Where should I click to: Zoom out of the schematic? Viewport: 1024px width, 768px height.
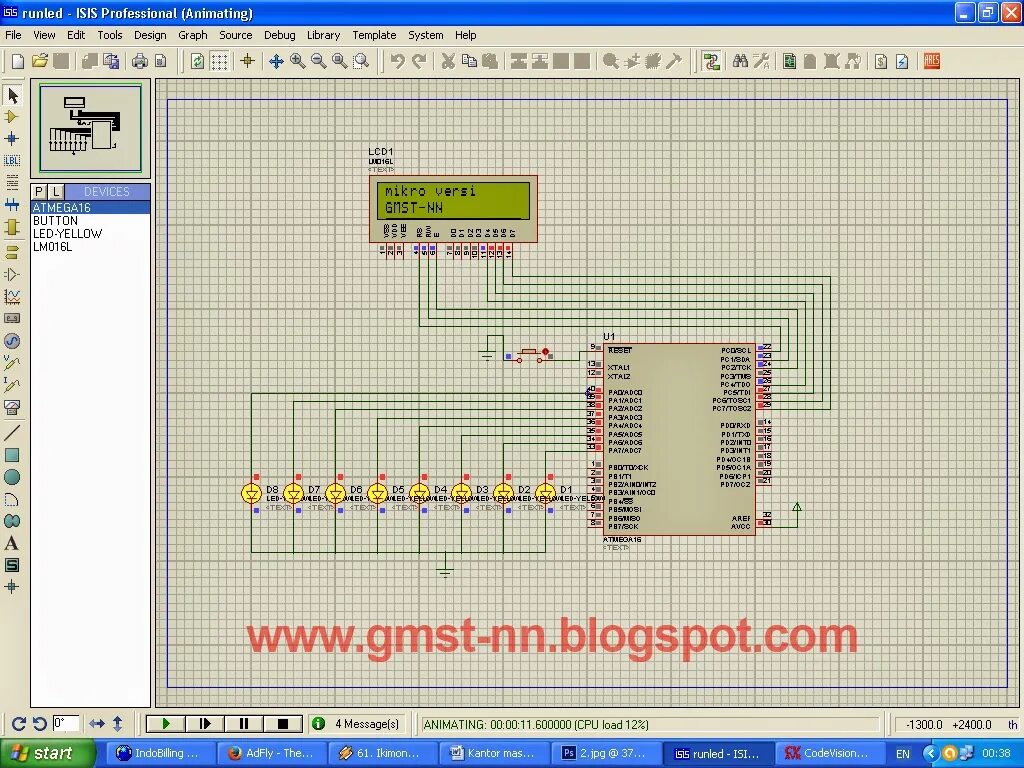319,61
